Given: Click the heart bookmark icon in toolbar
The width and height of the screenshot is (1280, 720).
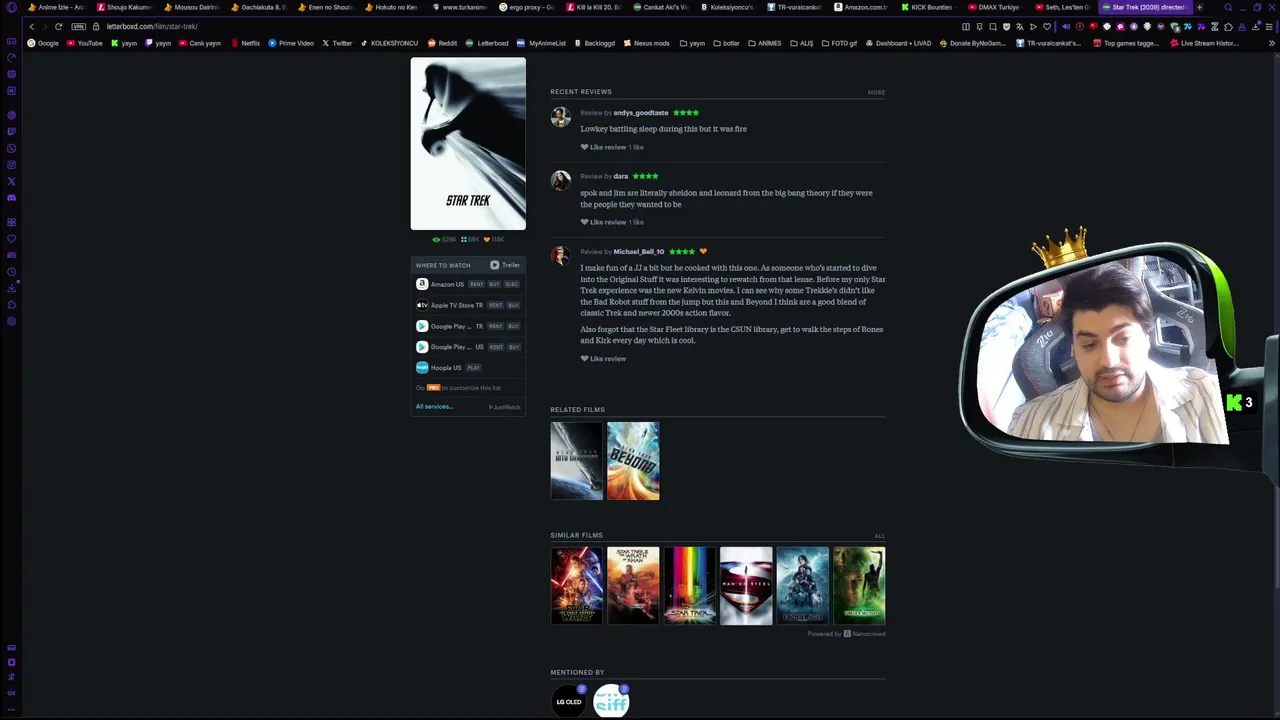Looking at the screenshot, I should [1047, 26].
